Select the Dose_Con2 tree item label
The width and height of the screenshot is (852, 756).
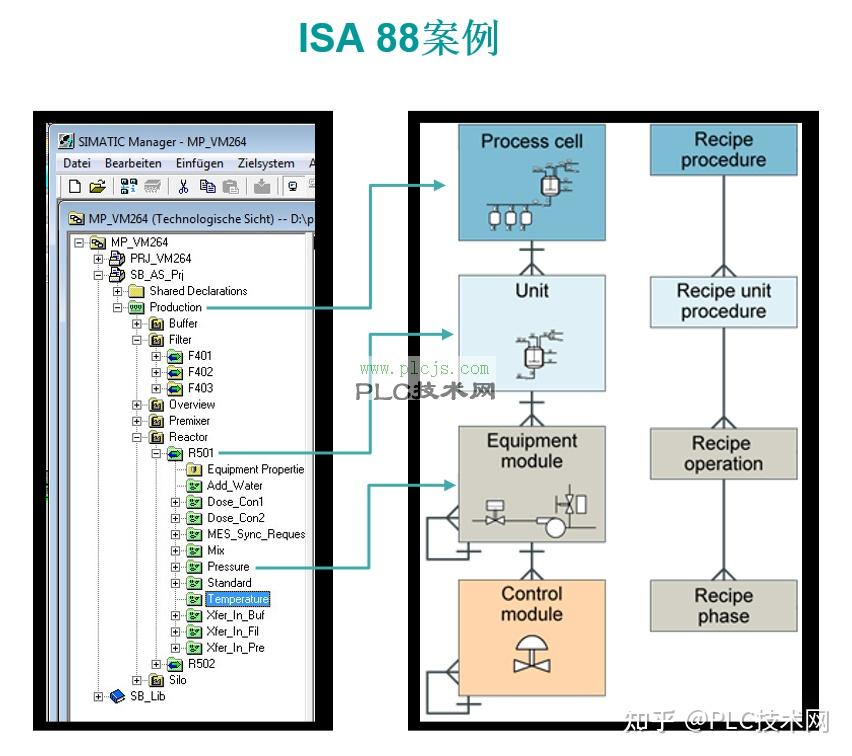[x=236, y=518]
